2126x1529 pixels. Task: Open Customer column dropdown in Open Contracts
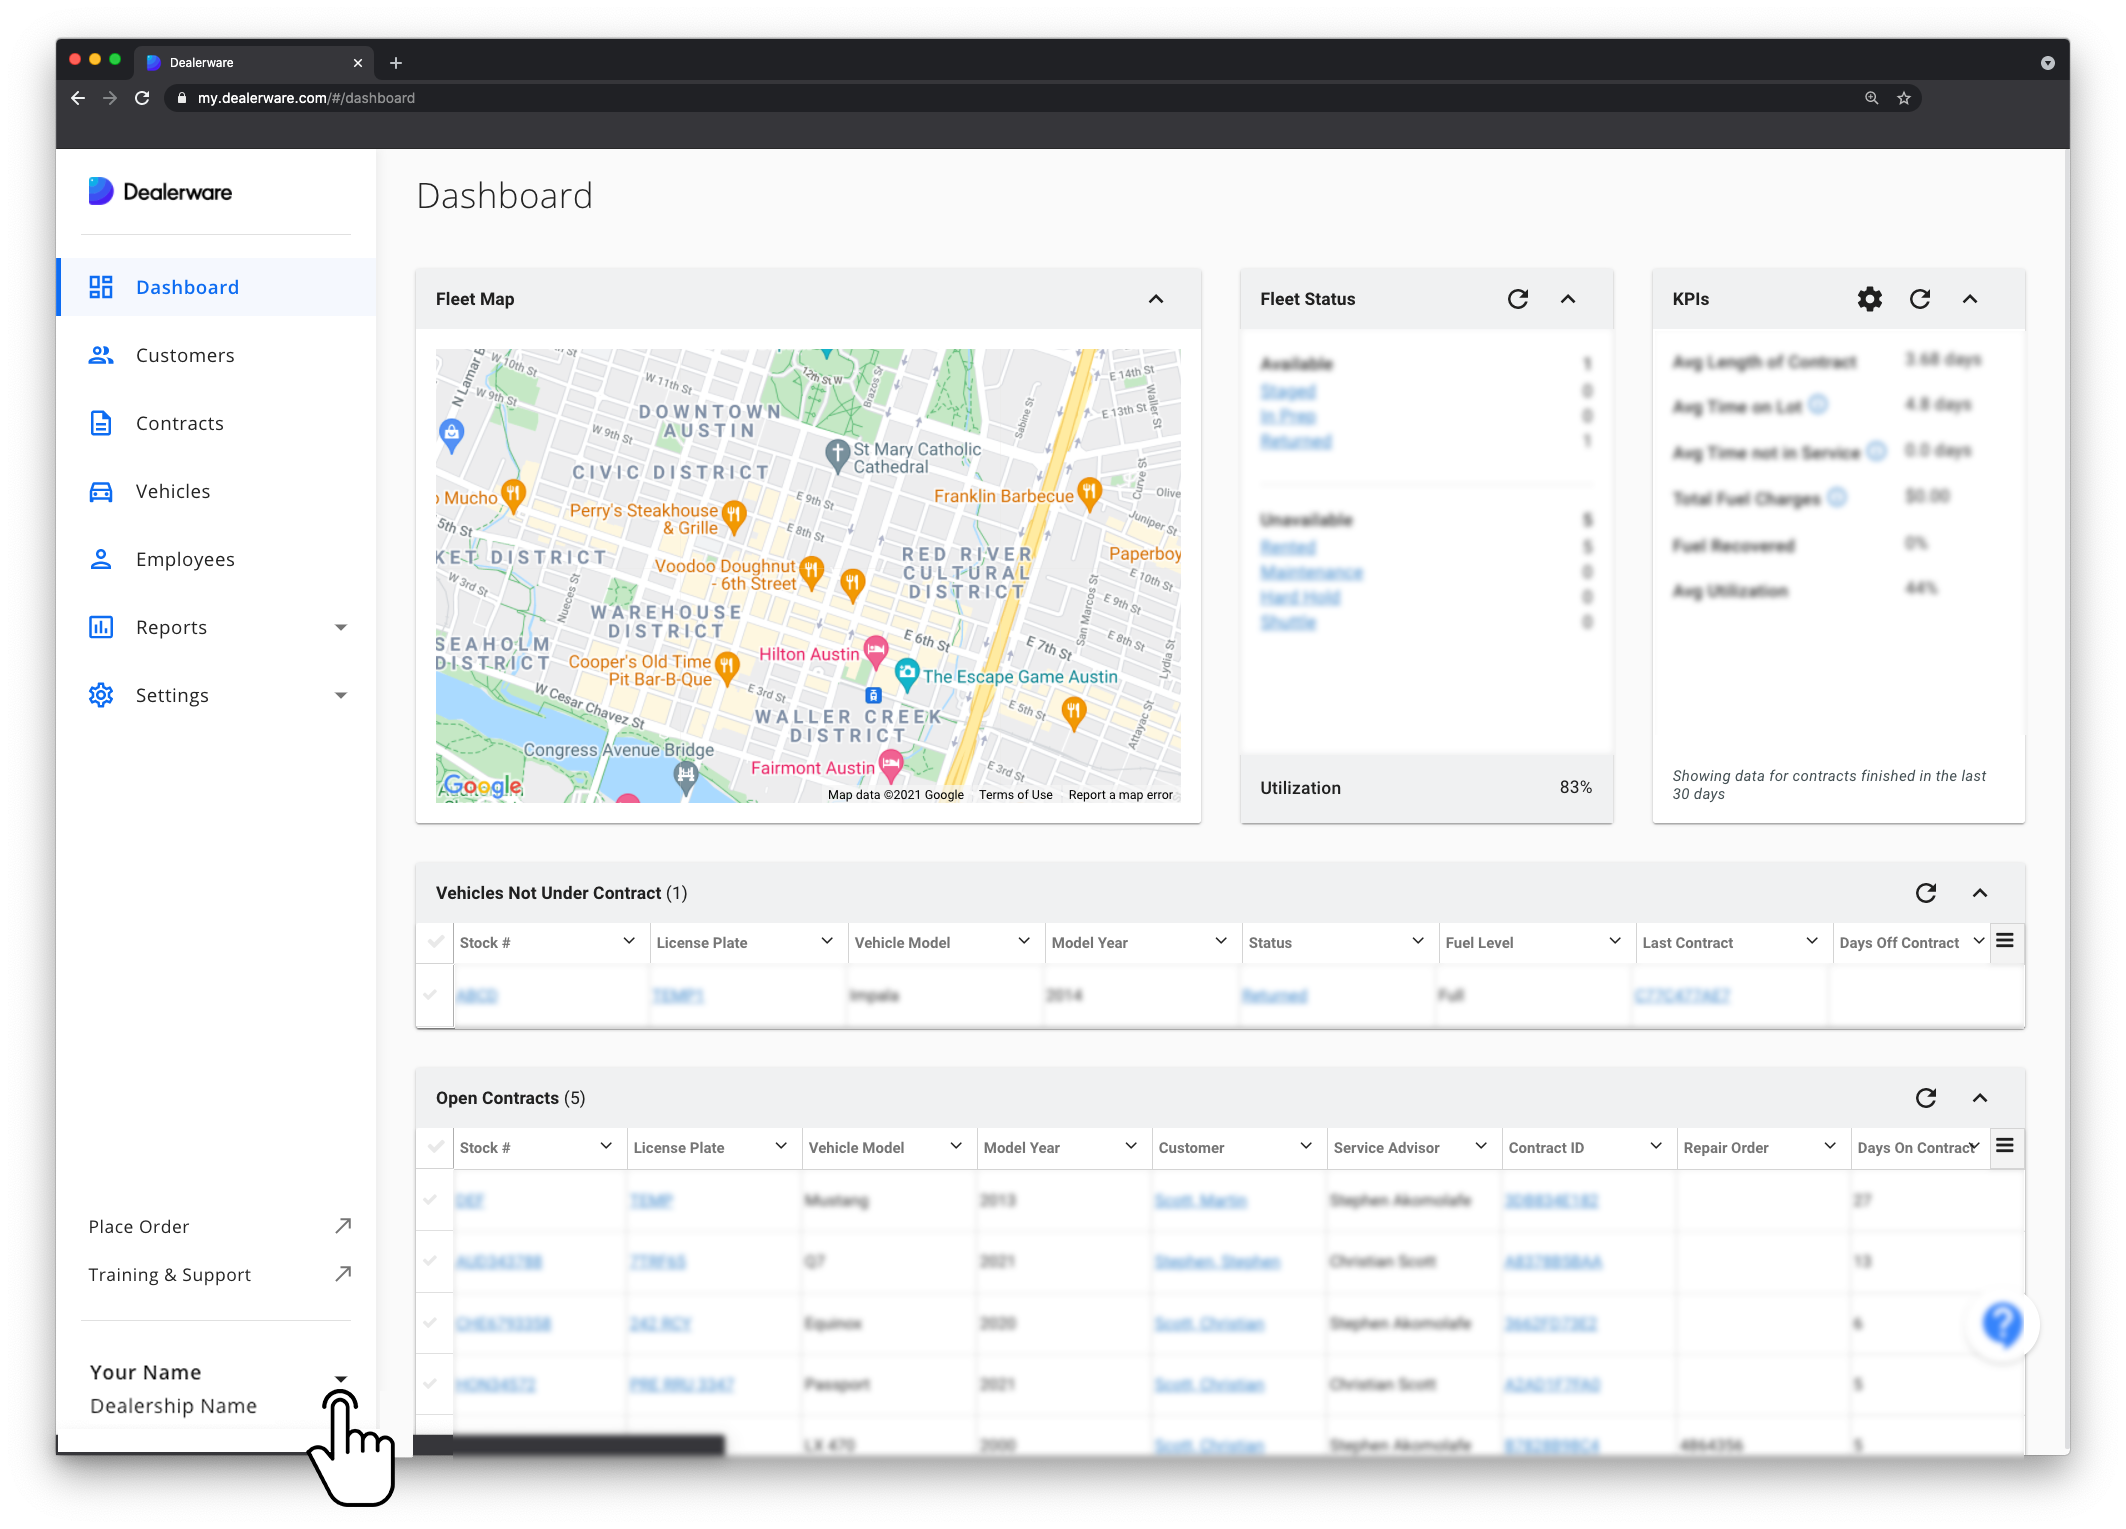pos(1306,1147)
